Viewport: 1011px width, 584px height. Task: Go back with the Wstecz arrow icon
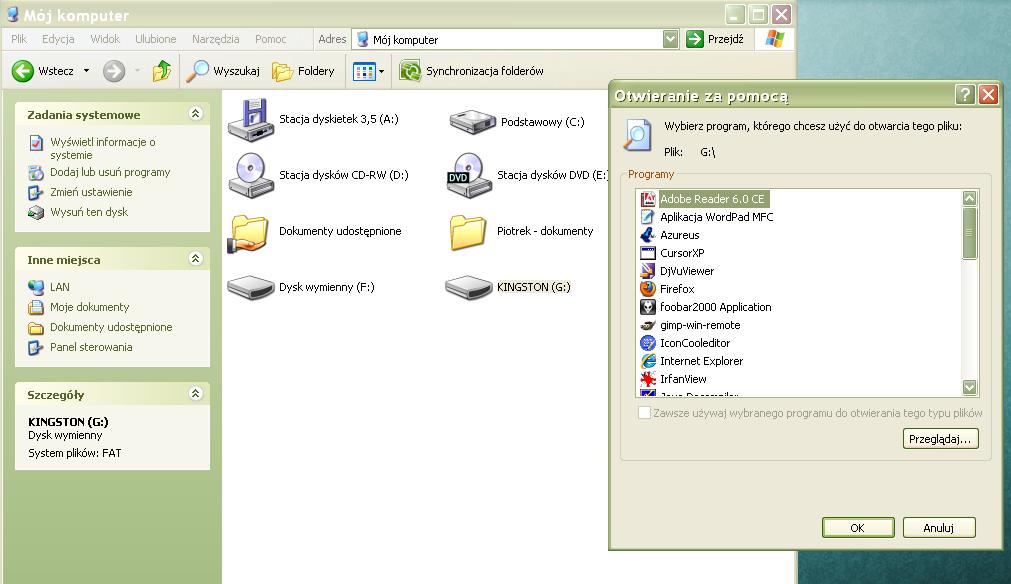pyautogui.click(x=23, y=71)
